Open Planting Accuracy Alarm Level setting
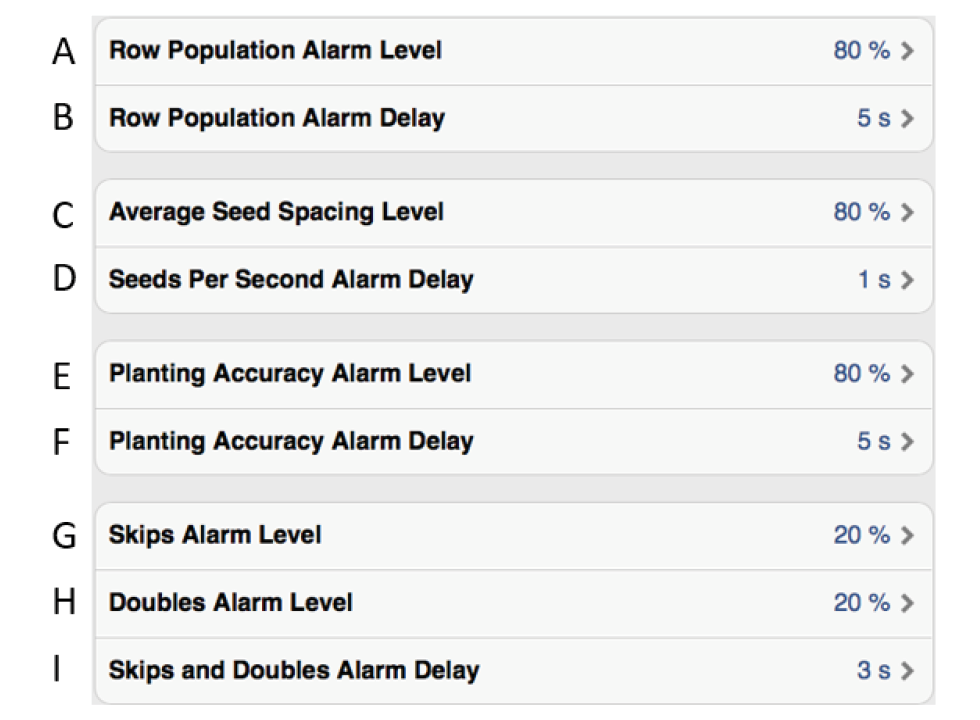Viewport: 980px width, 720px height. 290,374
